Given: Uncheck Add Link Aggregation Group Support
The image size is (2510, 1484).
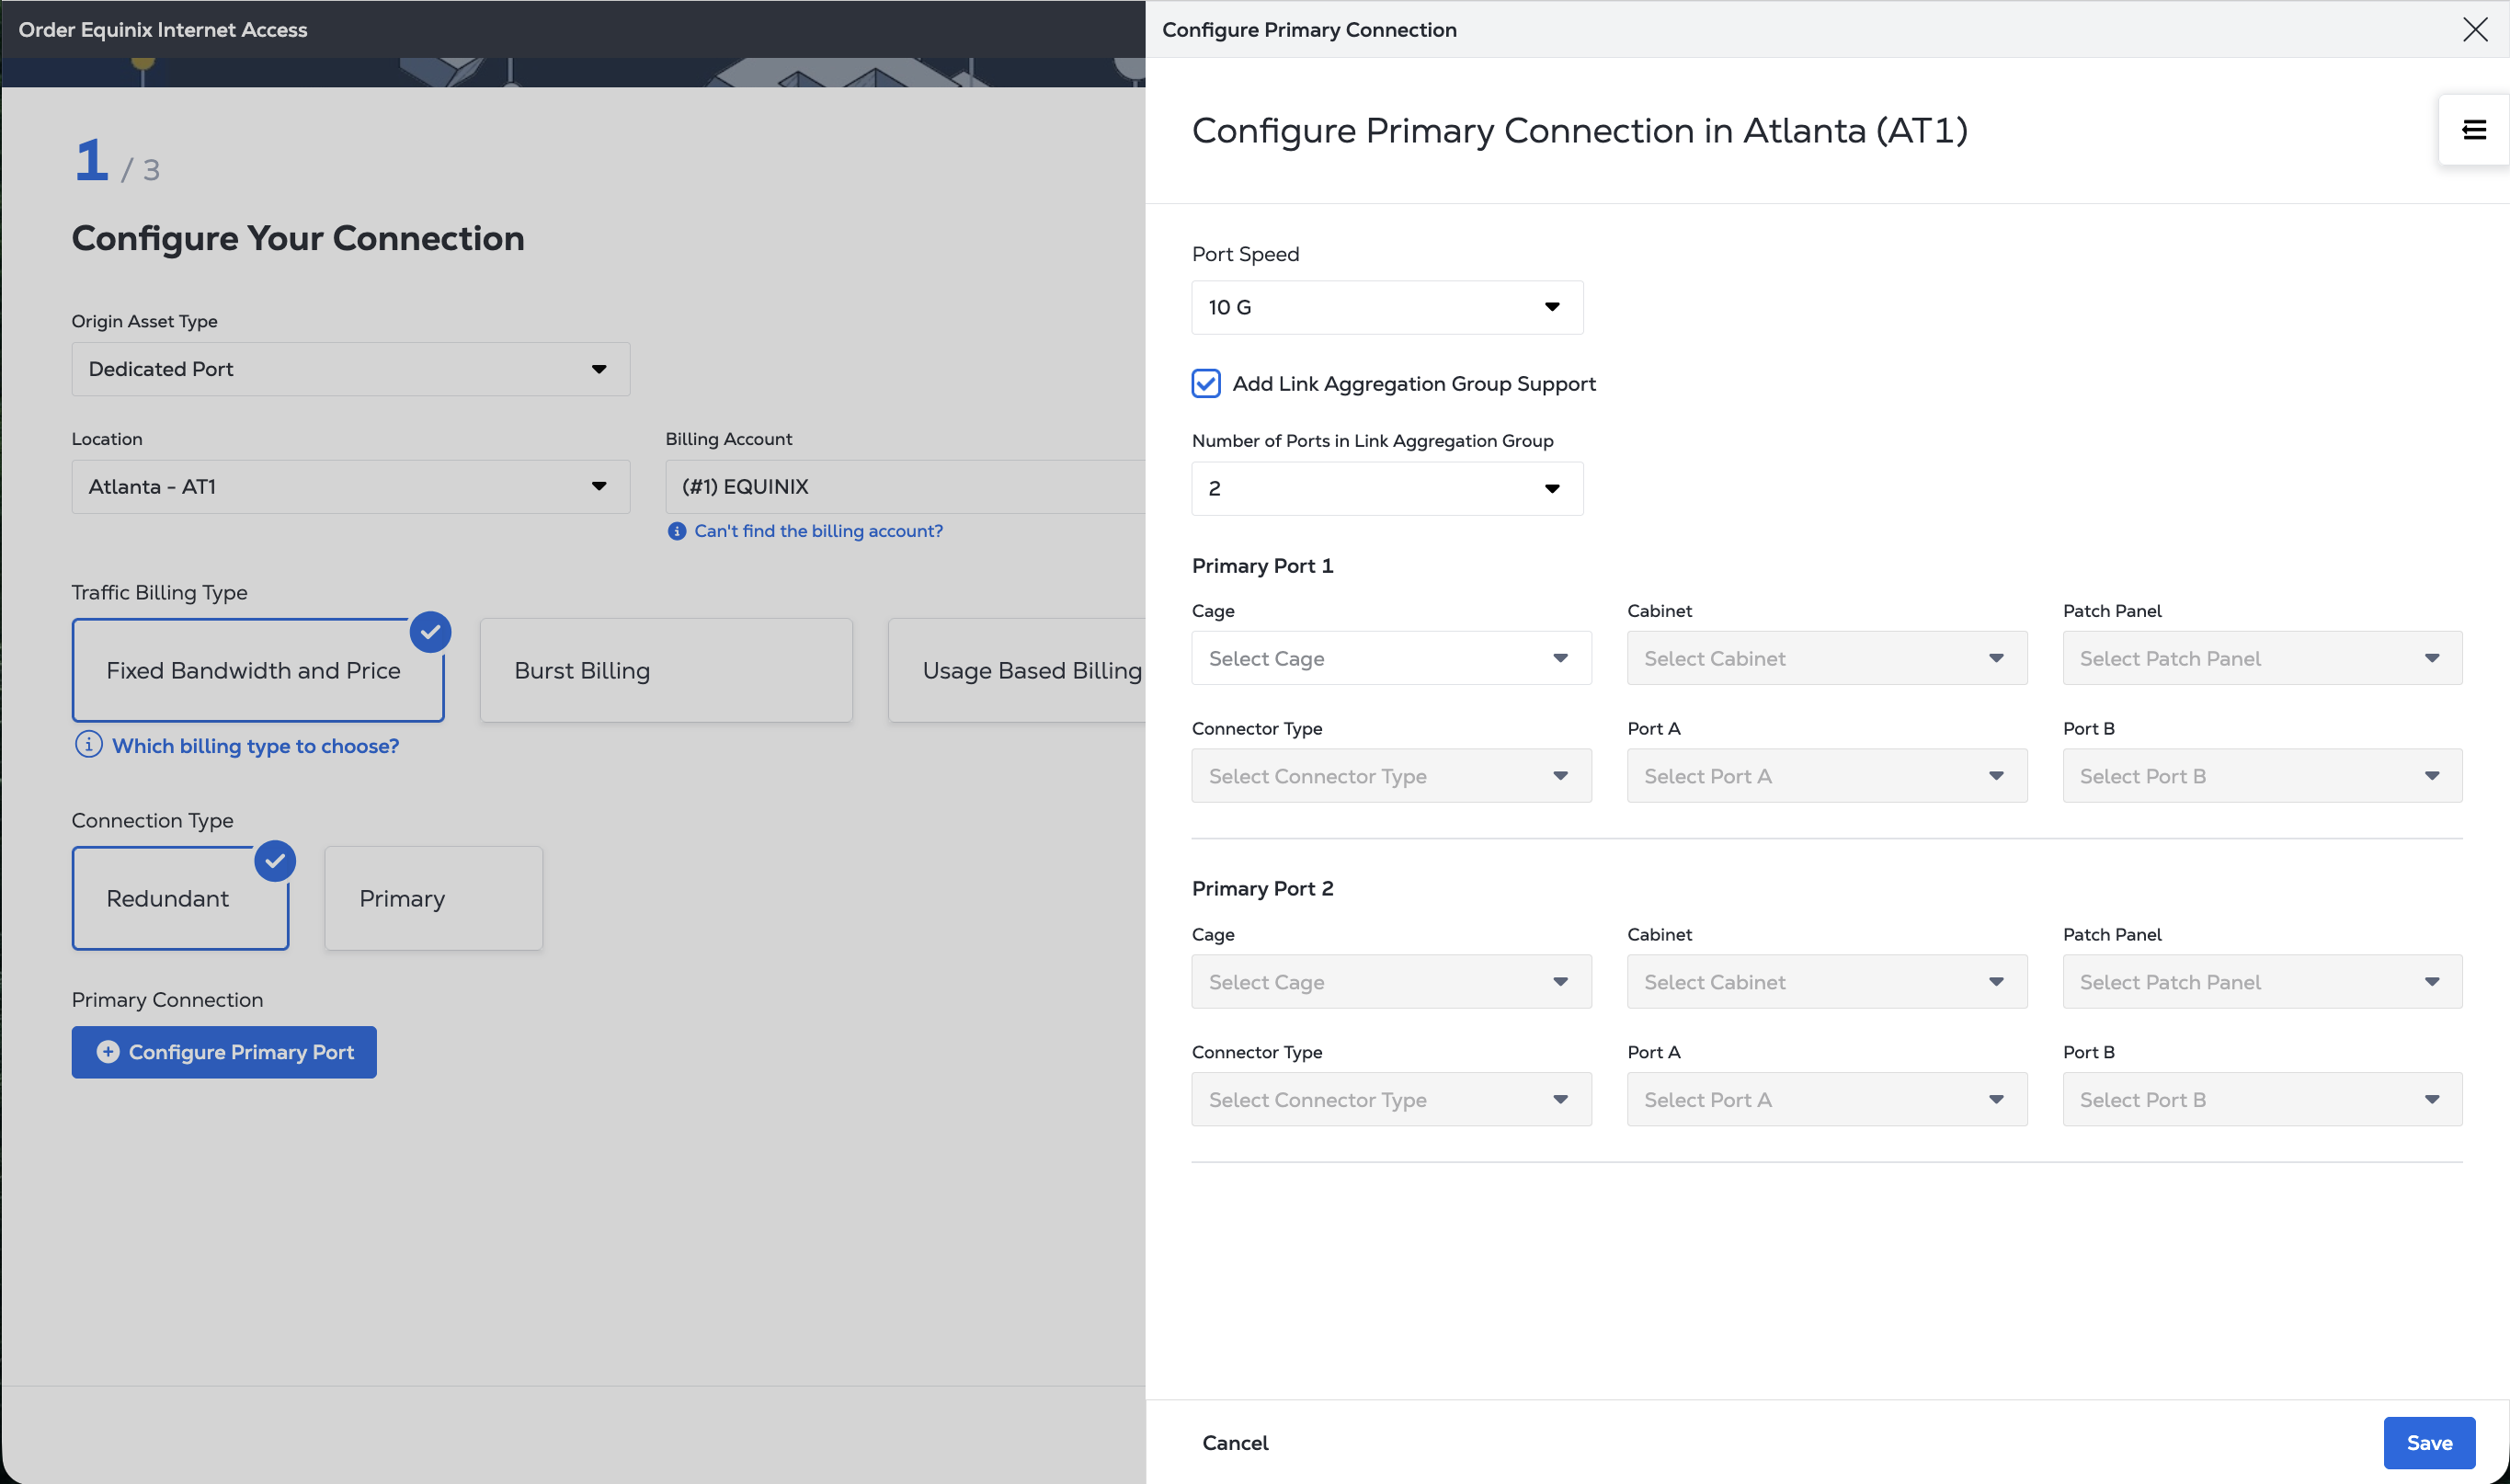Looking at the screenshot, I should tap(1206, 384).
